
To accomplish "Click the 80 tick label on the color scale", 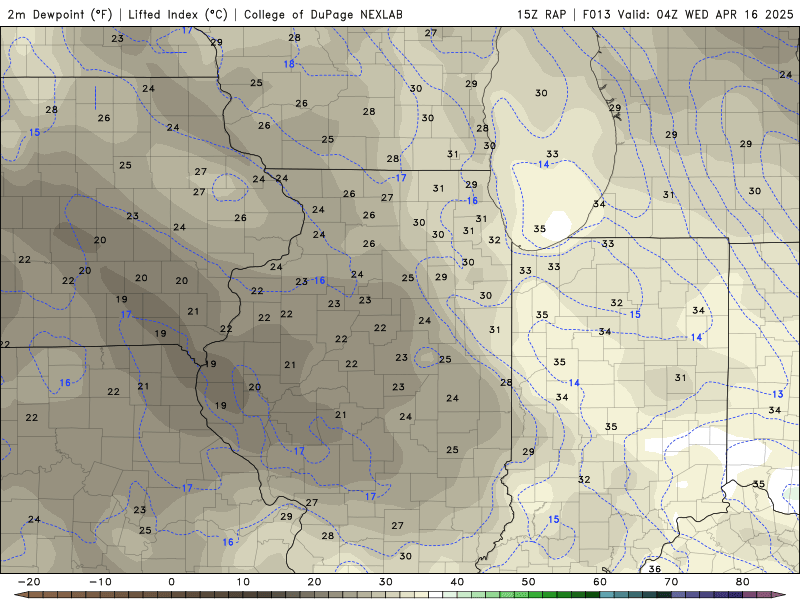I will (x=743, y=582).
